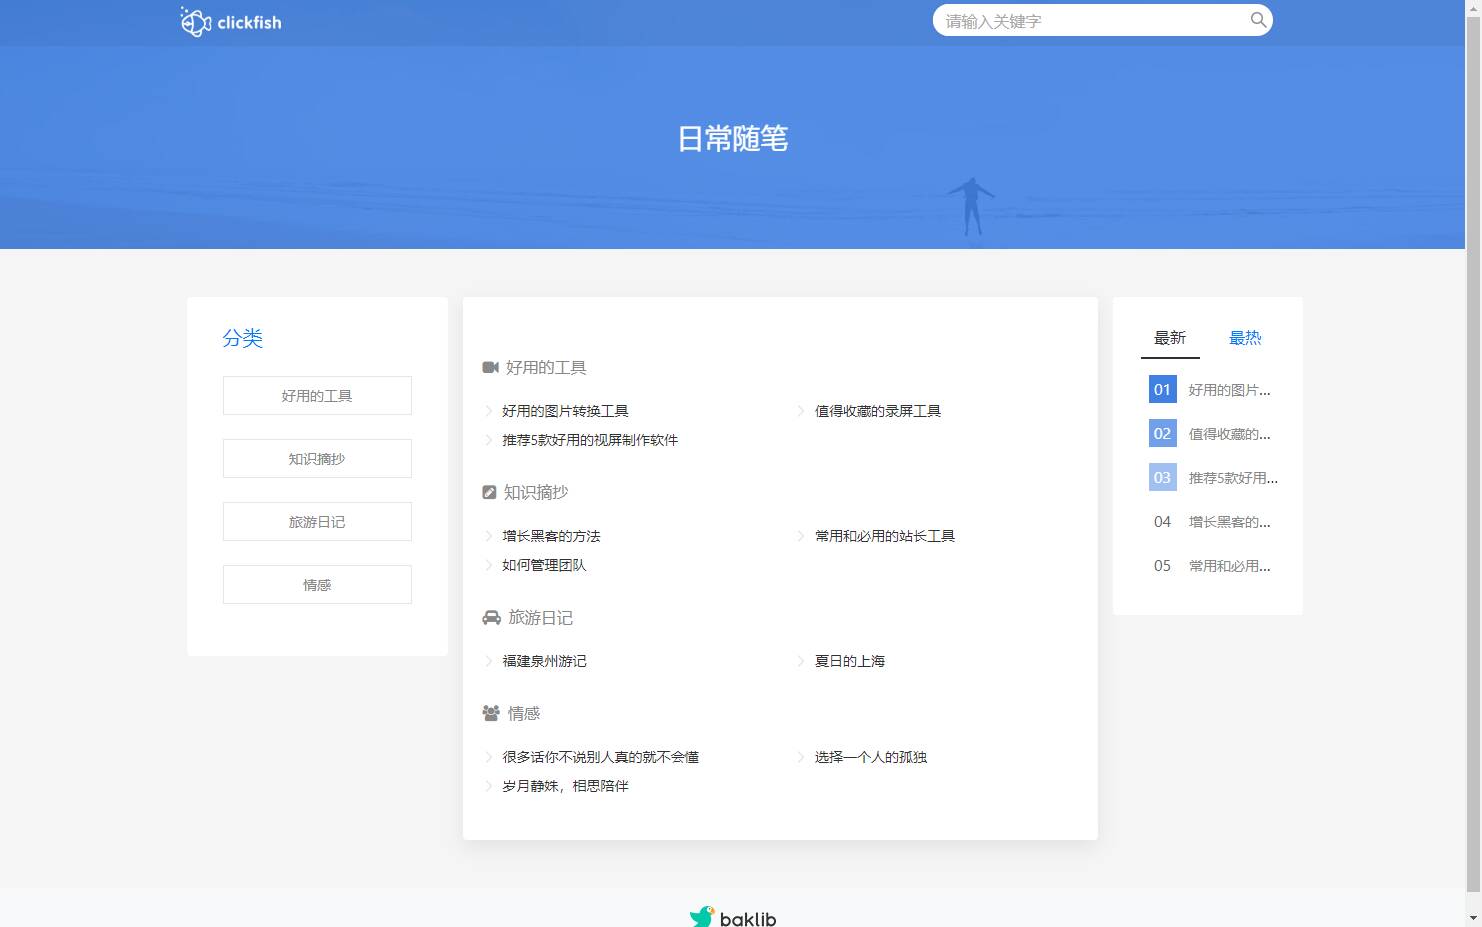1482x927 pixels.
Task: Open article 选择一个人的孤独
Action: point(870,757)
